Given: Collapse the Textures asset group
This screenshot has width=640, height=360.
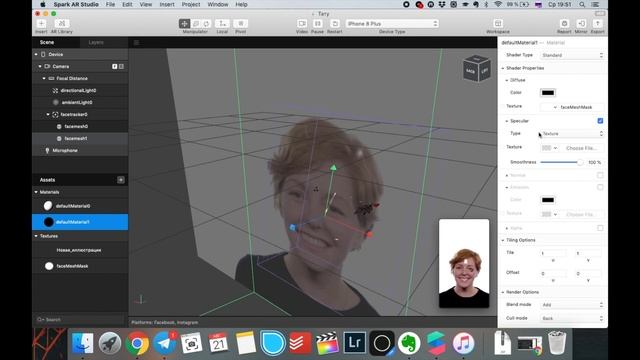Looking at the screenshot, I should (36, 236).
